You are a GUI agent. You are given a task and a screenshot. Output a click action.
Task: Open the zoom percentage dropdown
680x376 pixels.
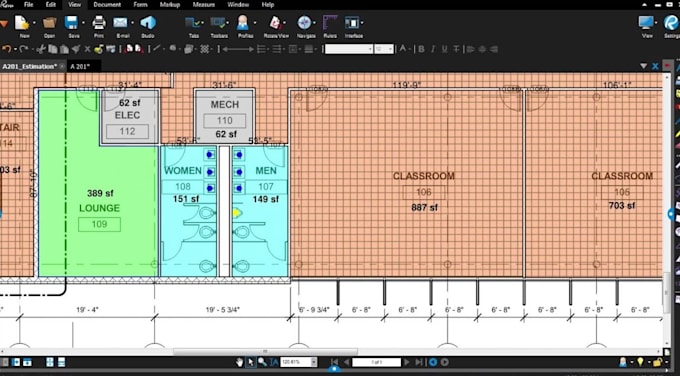(314, 362)
